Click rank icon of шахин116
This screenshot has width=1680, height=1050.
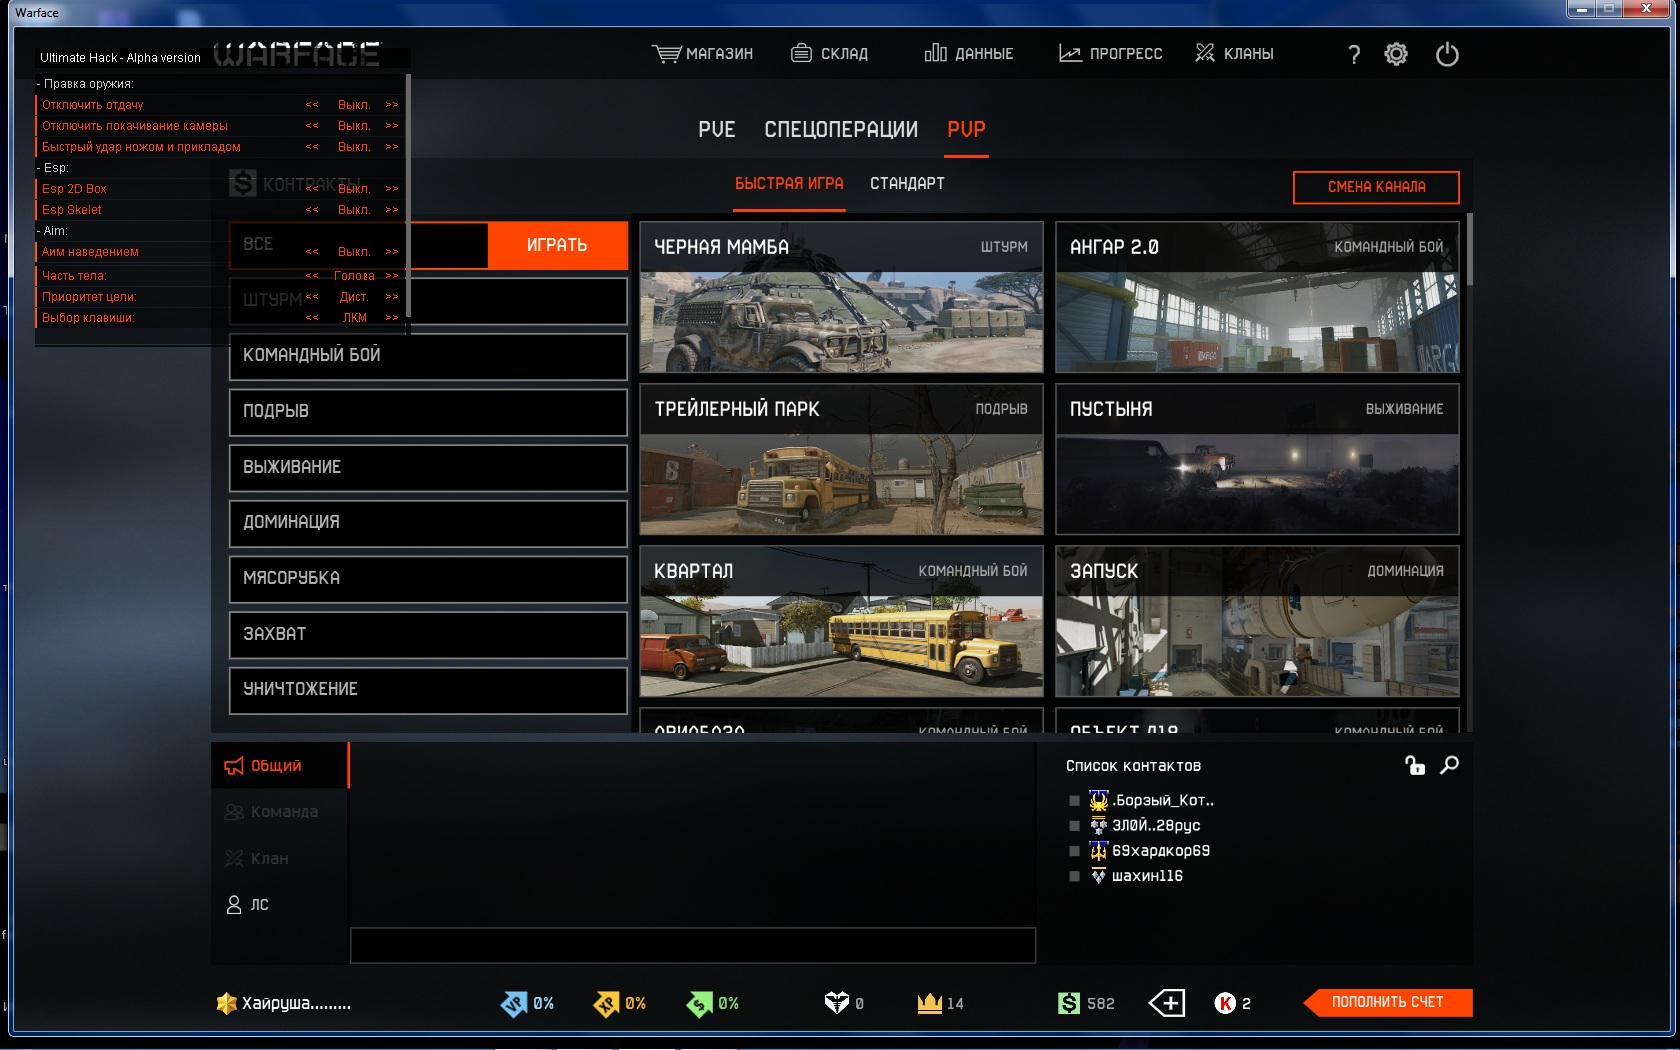1099,875
